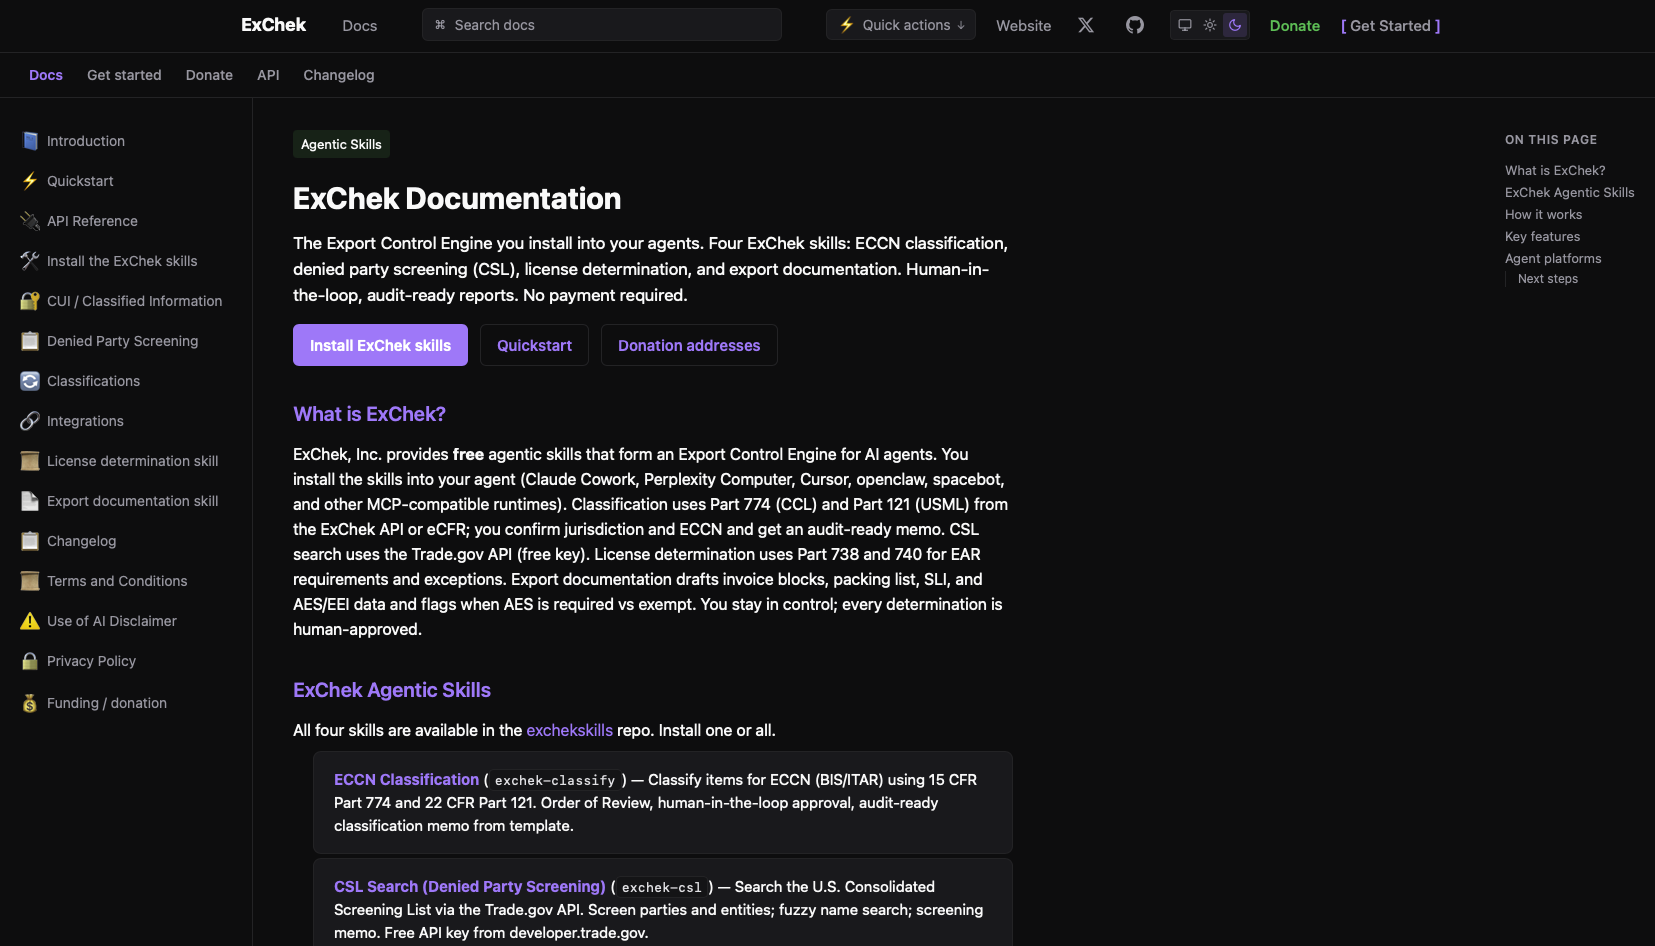
Task: Click the Privacy Policy padlock icon
Action: click(x=30, y=661)
